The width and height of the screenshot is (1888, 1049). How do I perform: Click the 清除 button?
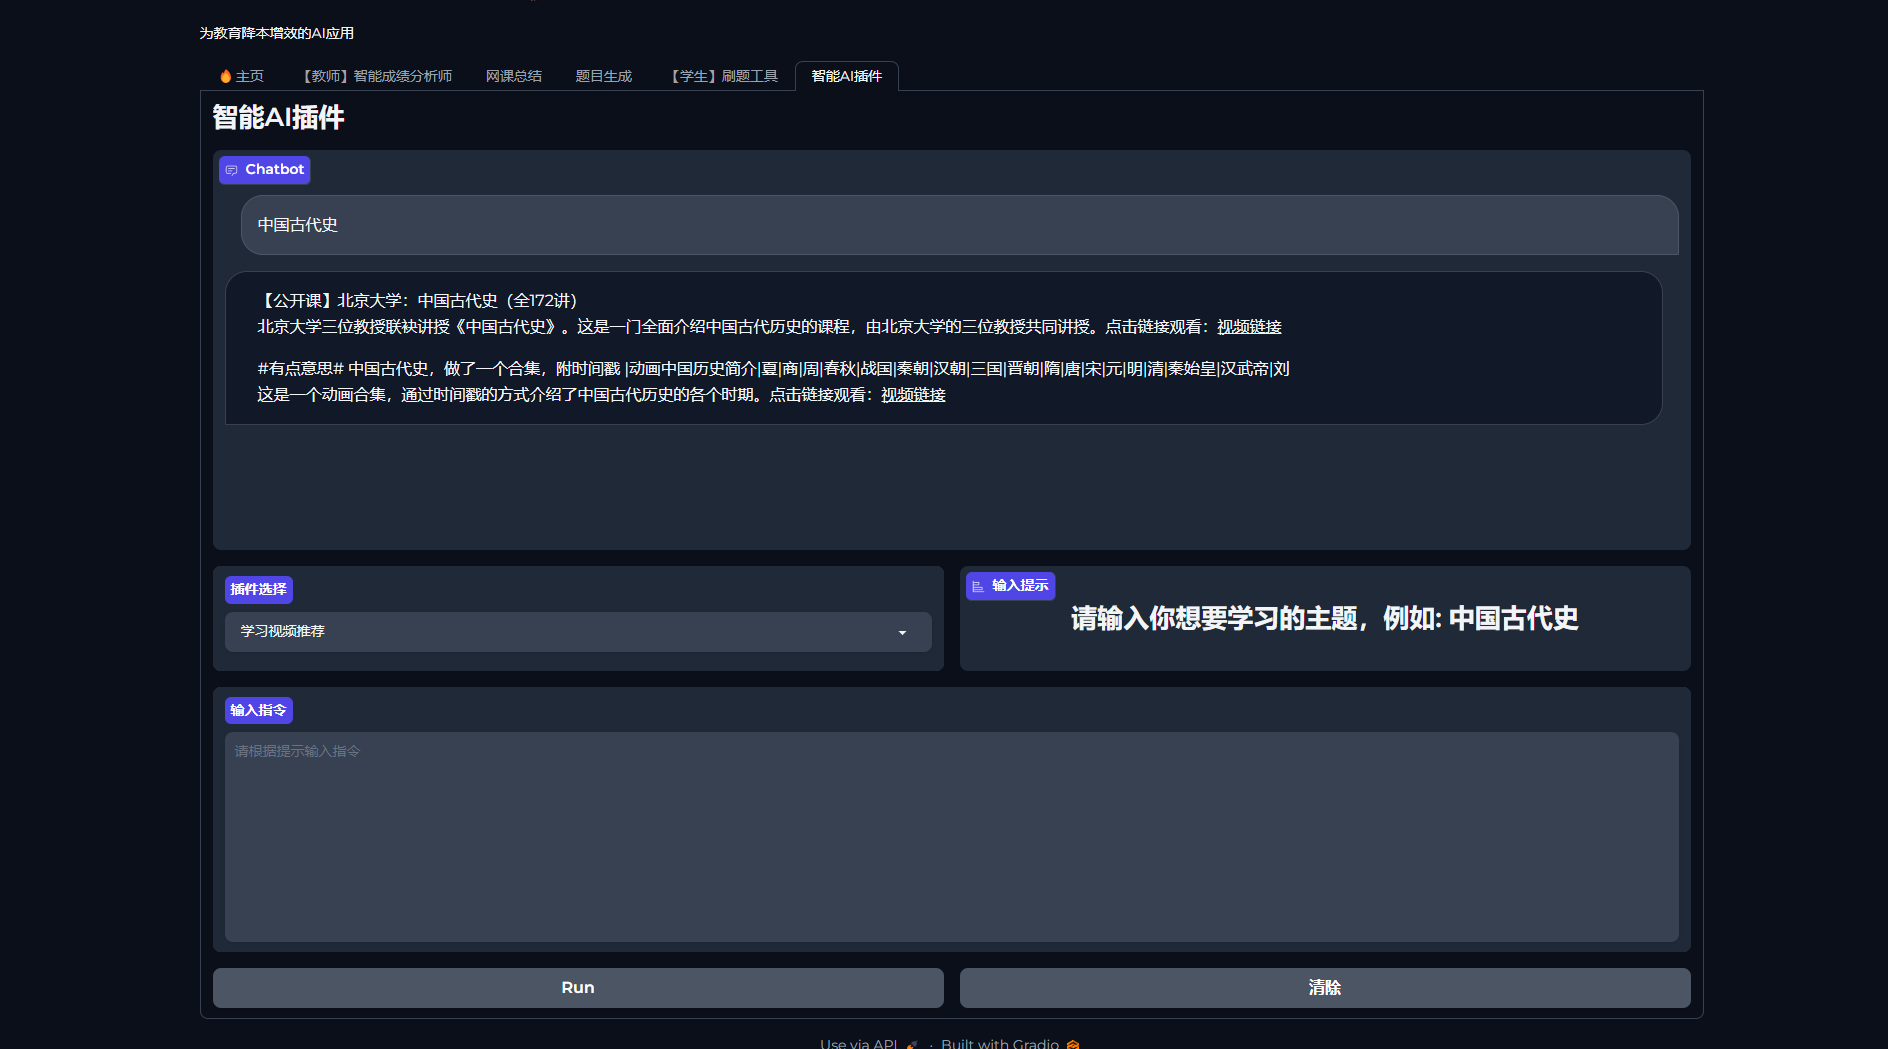(x=1325, y=987)
